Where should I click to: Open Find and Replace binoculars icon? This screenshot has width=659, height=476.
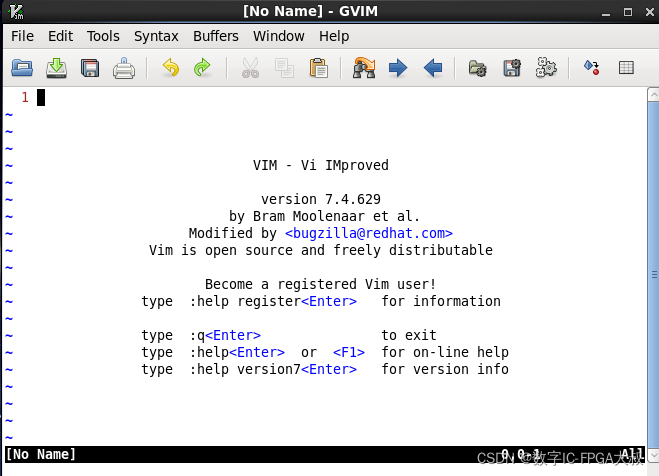pyautogui.click(x=364, y=68)
